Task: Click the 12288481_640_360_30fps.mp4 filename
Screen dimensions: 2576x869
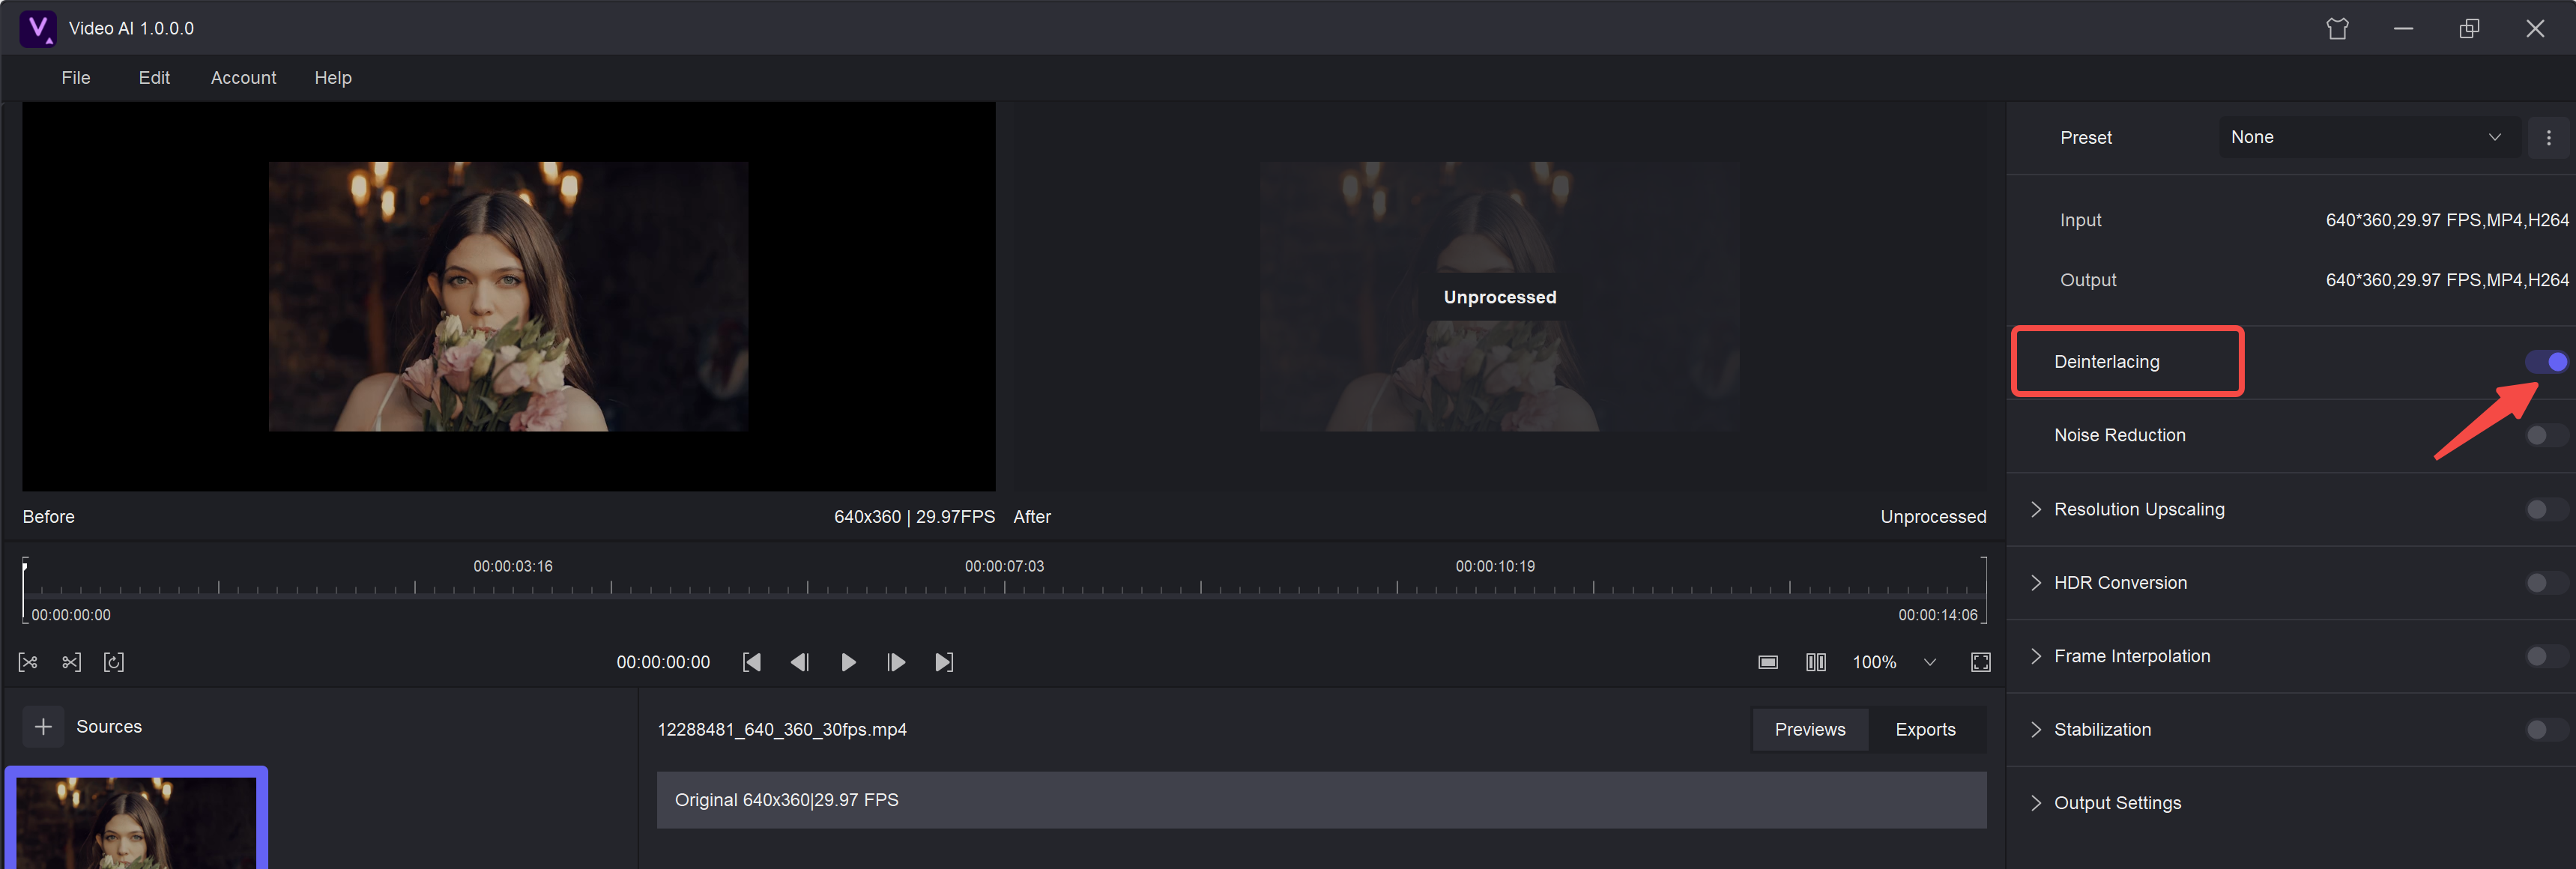Action: pos(782,730)
